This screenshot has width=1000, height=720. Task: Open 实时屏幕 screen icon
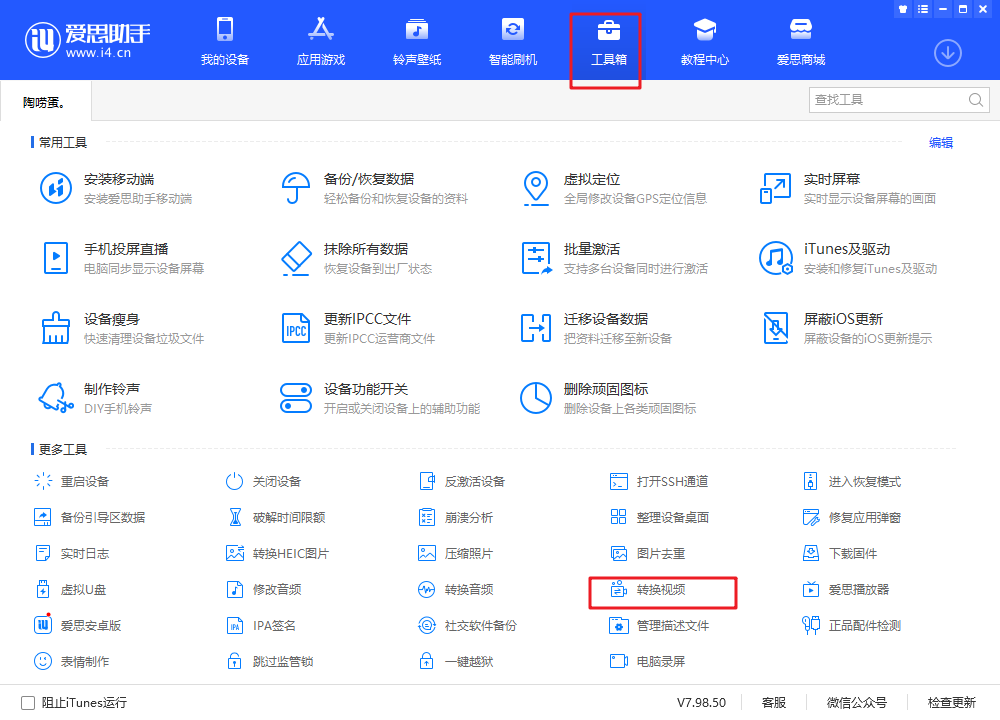pos(776,188)
